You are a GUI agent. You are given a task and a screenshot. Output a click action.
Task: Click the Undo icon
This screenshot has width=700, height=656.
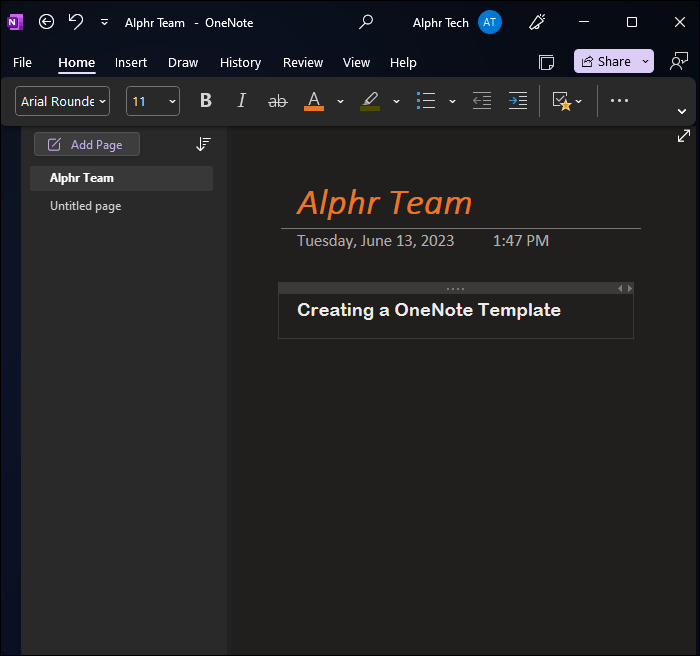point(76,22)
